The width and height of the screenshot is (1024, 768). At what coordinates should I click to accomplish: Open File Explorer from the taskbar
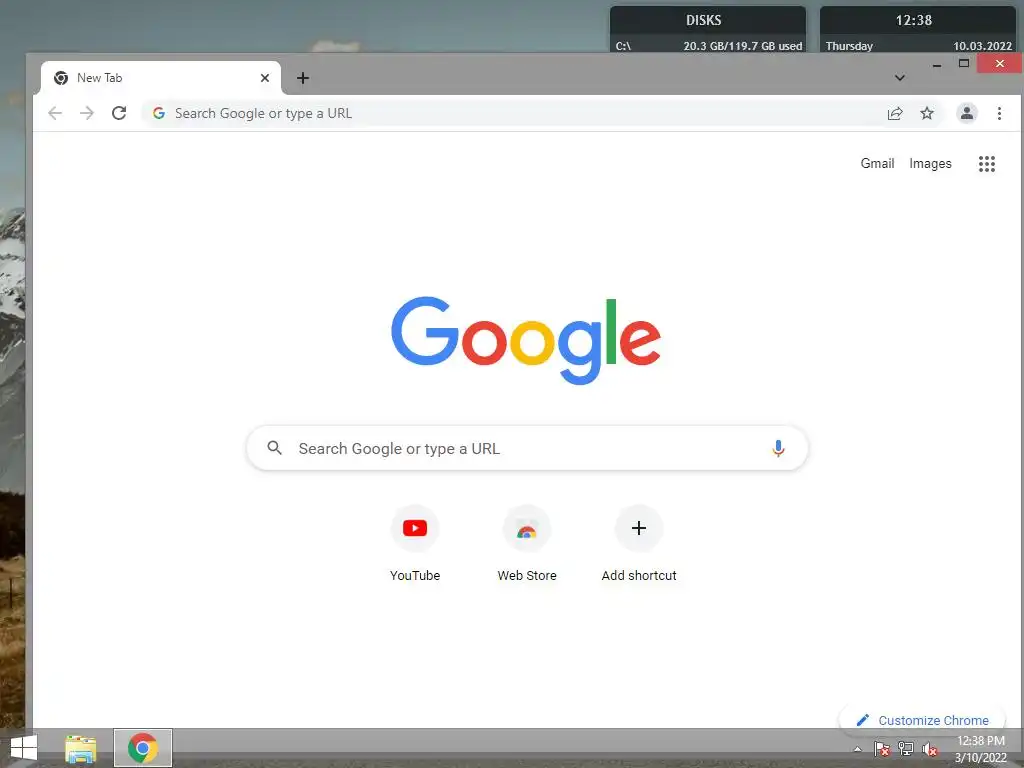[80, 748]
